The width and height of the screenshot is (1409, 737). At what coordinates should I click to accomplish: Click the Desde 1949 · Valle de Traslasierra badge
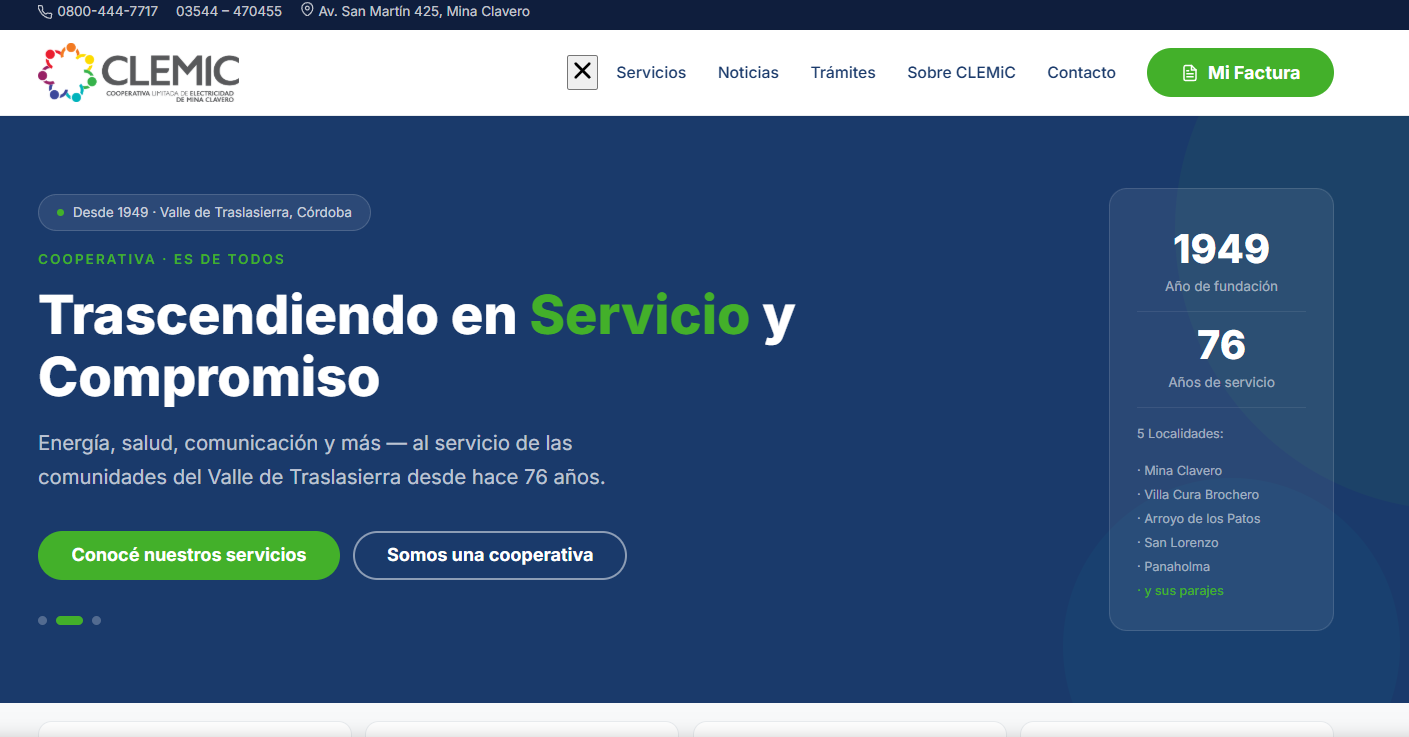(x=204, y=213)
